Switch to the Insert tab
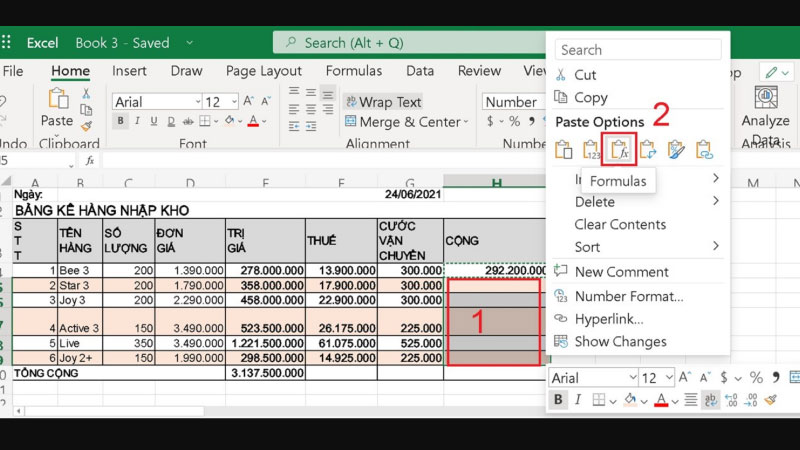The height and width of the screenshot is (450, 800). click(x=129, y=71)
